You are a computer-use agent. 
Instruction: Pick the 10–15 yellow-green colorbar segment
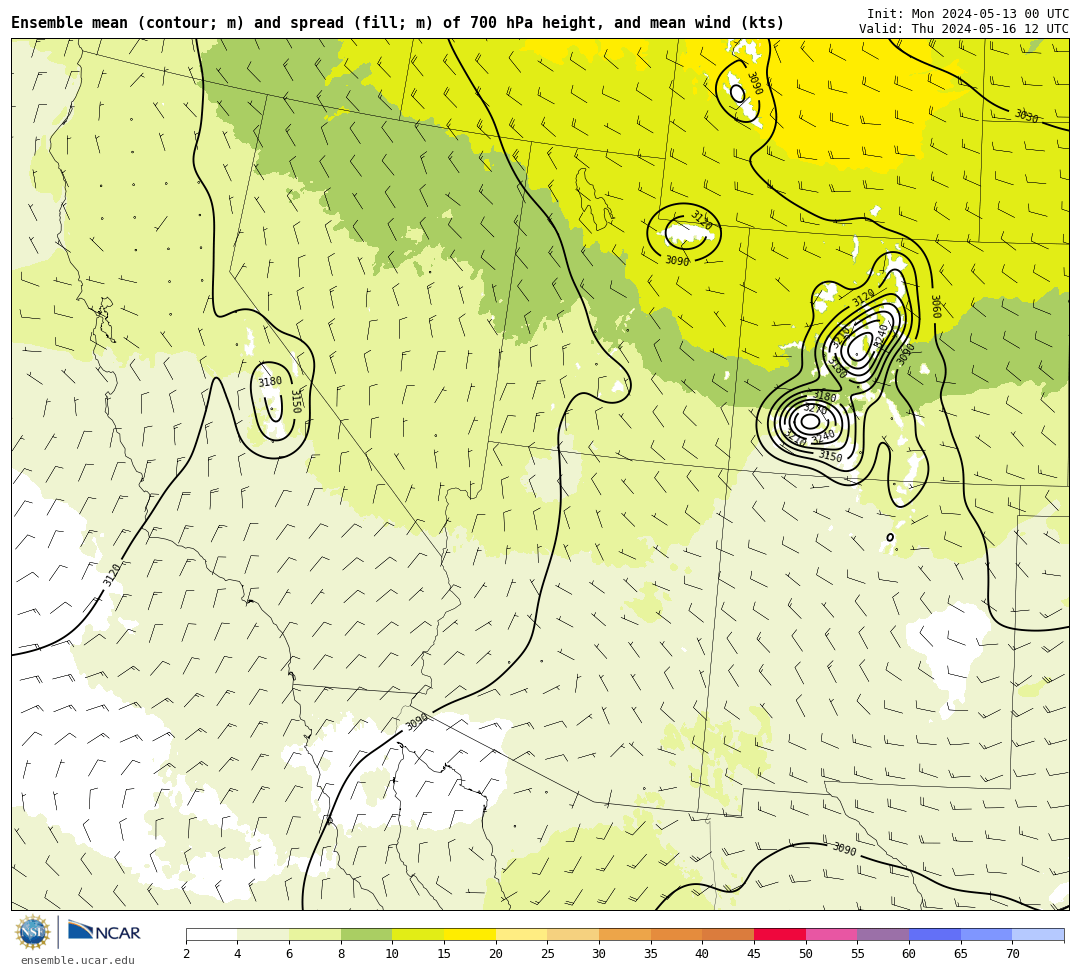click(x=418, y=934)
